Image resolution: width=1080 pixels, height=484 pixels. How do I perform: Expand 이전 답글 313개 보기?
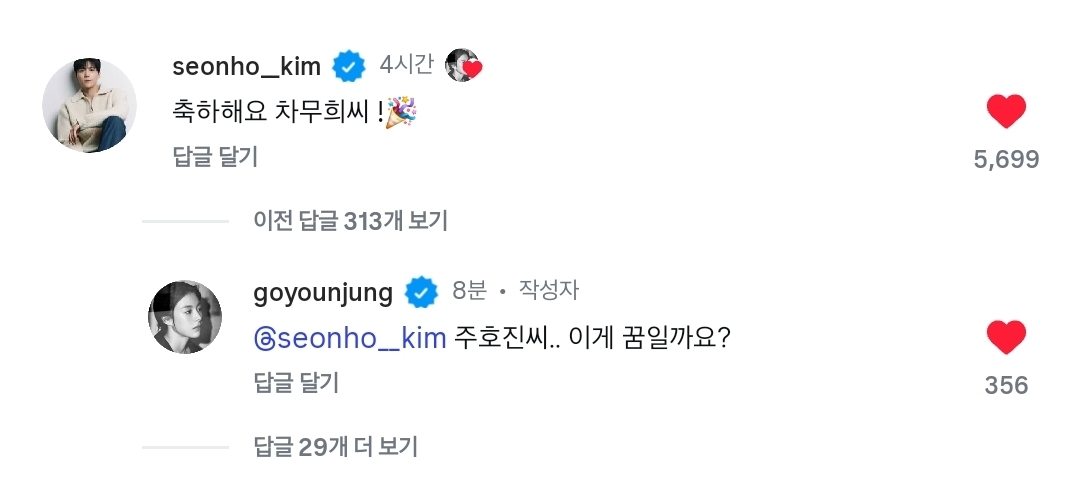[350, 221]
